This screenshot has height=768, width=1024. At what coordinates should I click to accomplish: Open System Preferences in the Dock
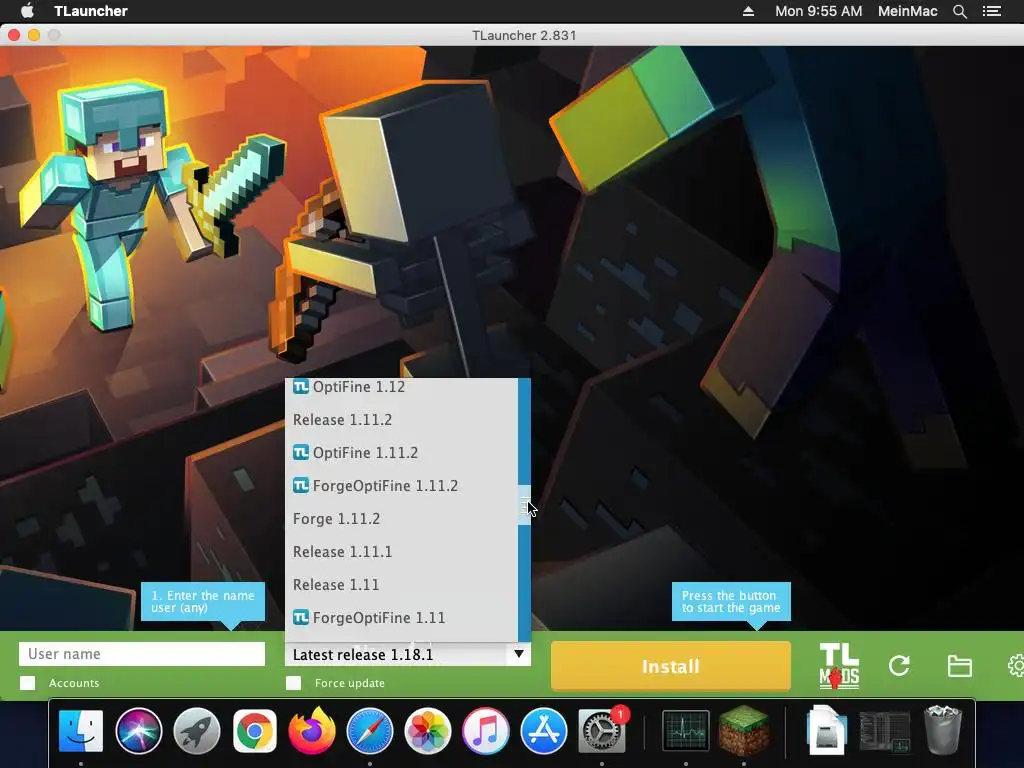[601, 731]
